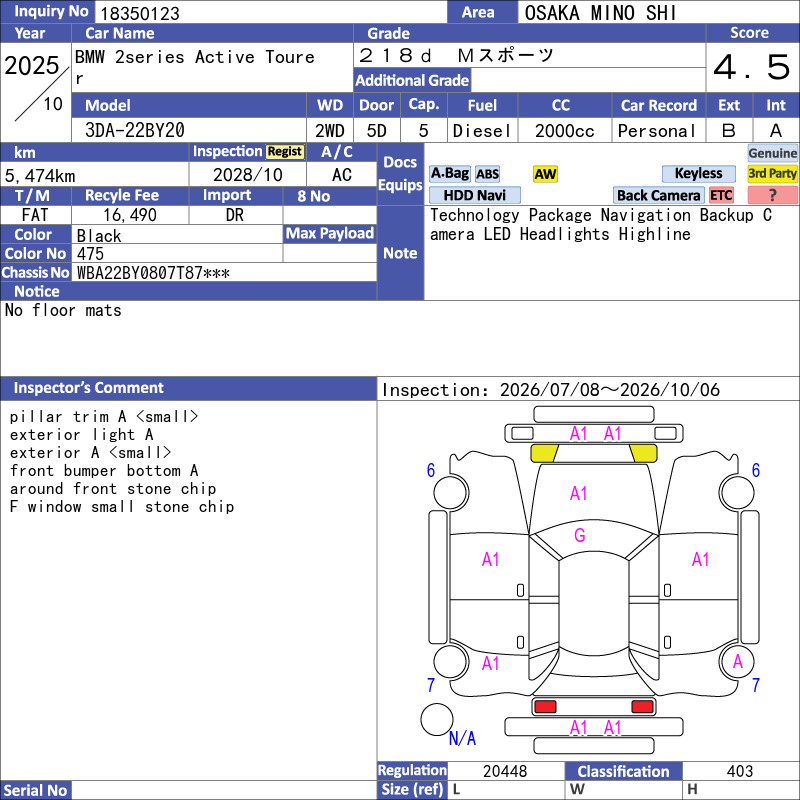Click the 5D door value
This screenshot has height=800, width=800.
tap(377, 131)
